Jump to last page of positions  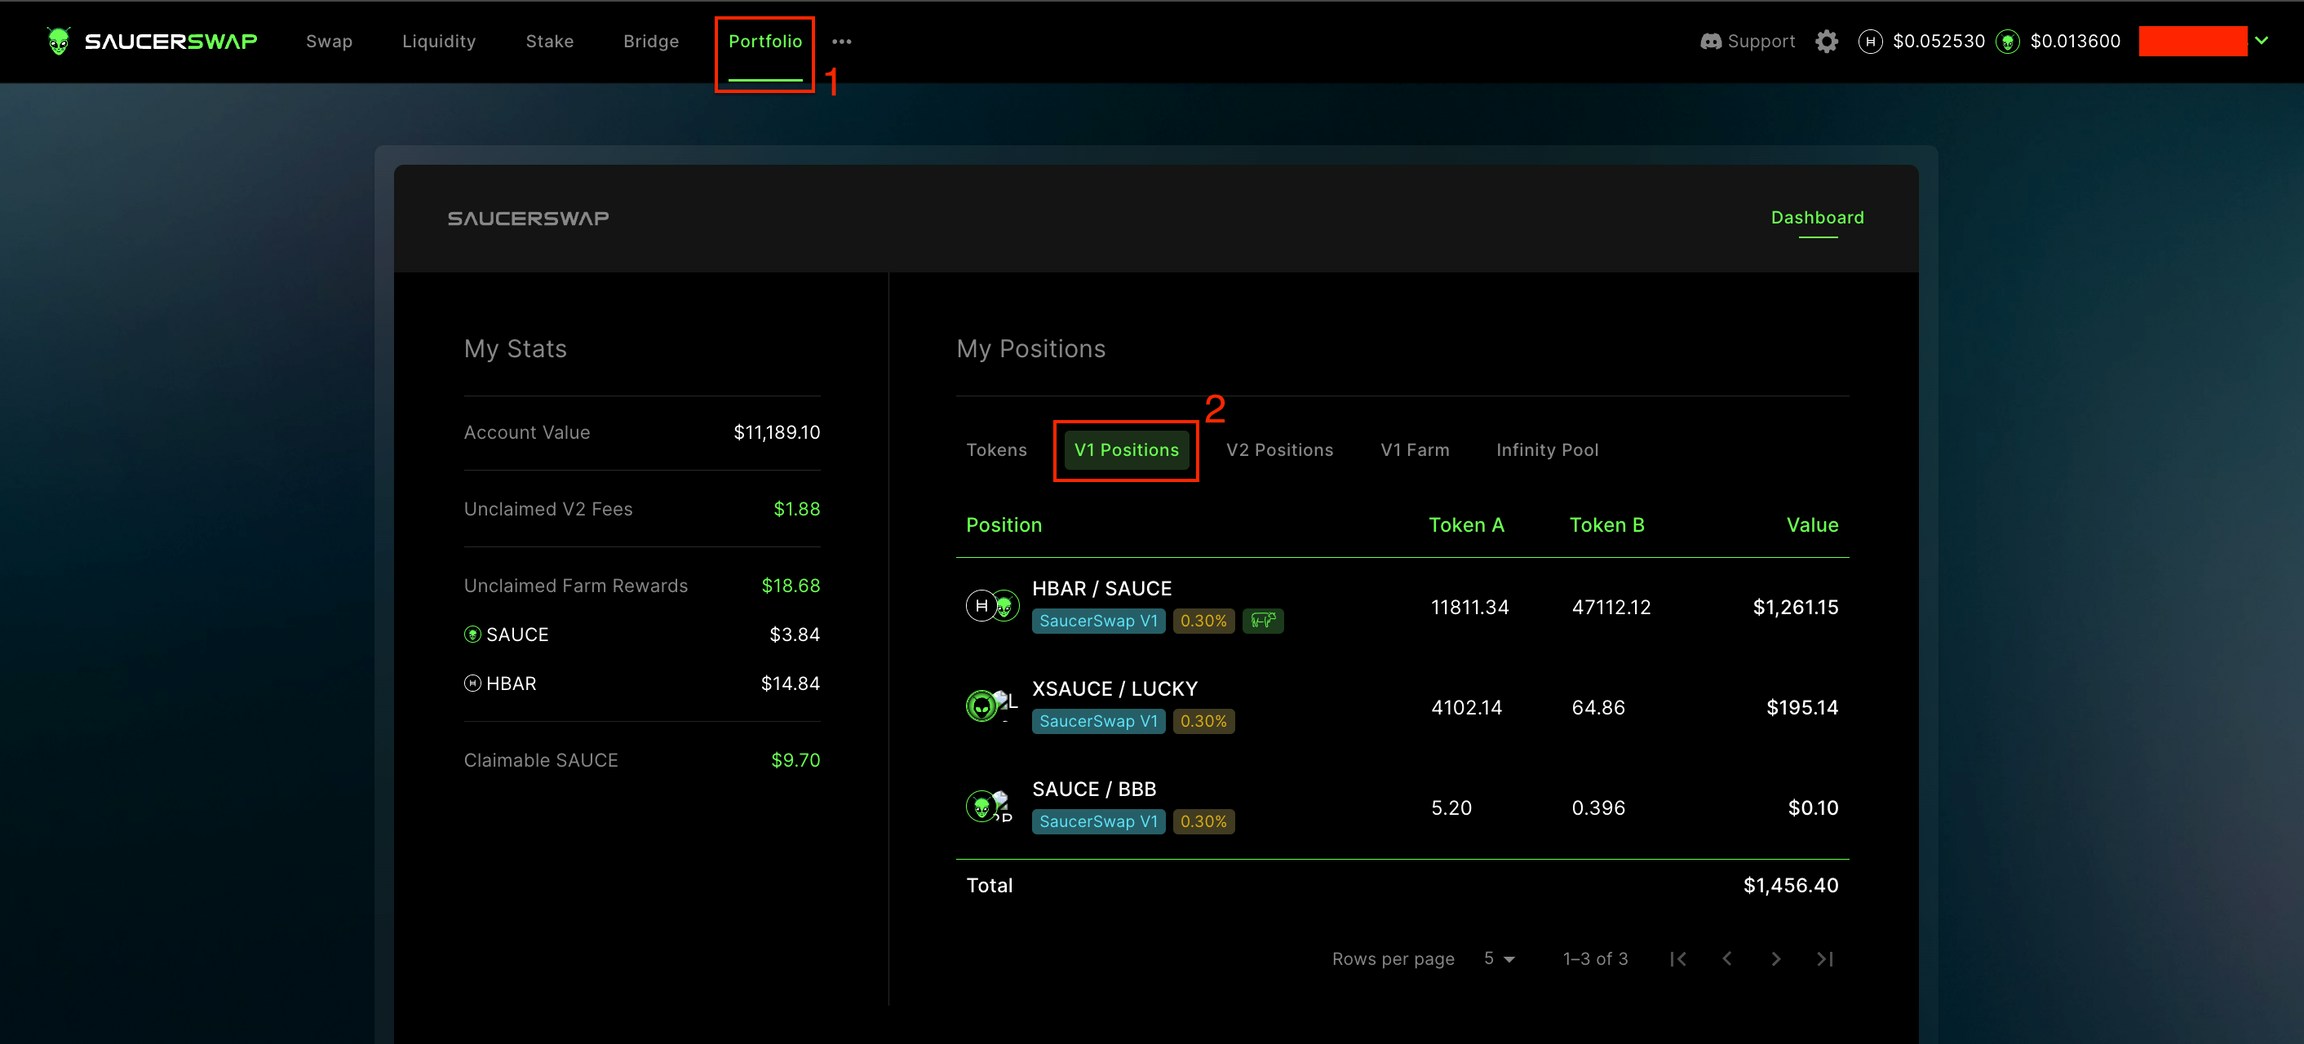1825,959
